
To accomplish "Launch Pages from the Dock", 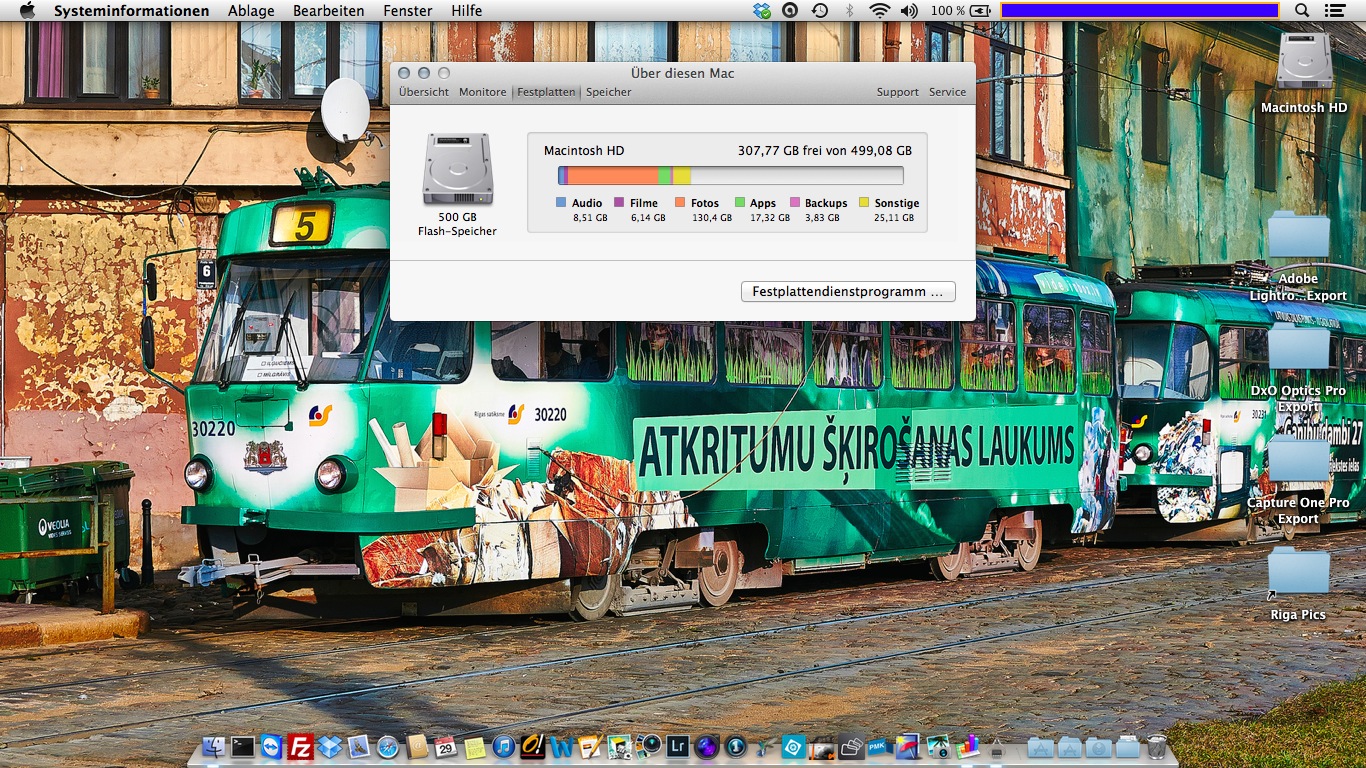I will click(590, 746).
